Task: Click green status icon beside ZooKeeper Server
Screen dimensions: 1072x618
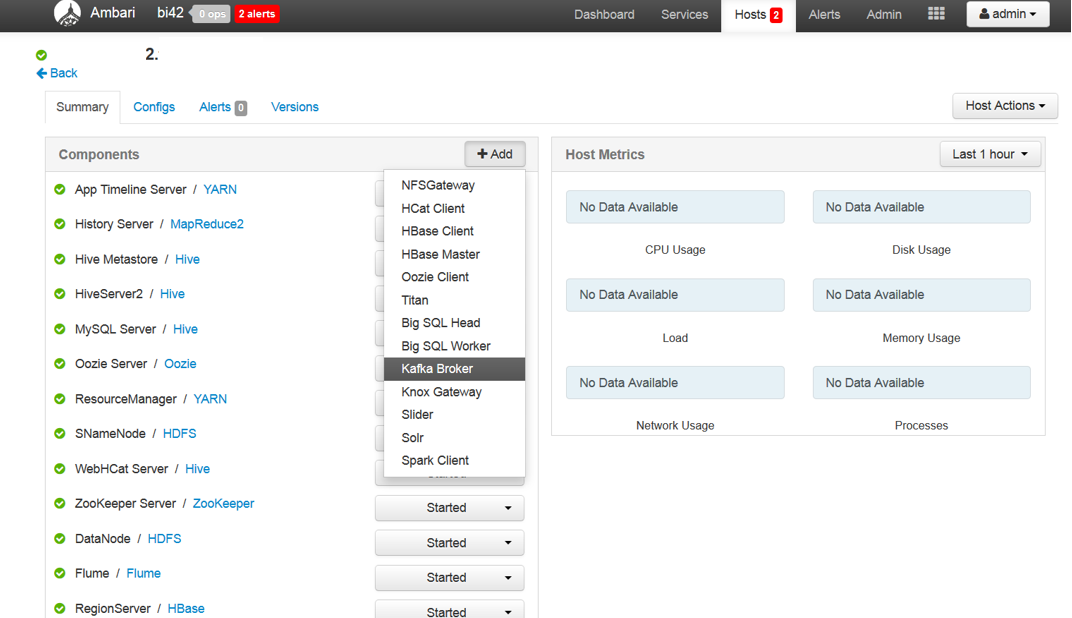Action: point(60,504)
